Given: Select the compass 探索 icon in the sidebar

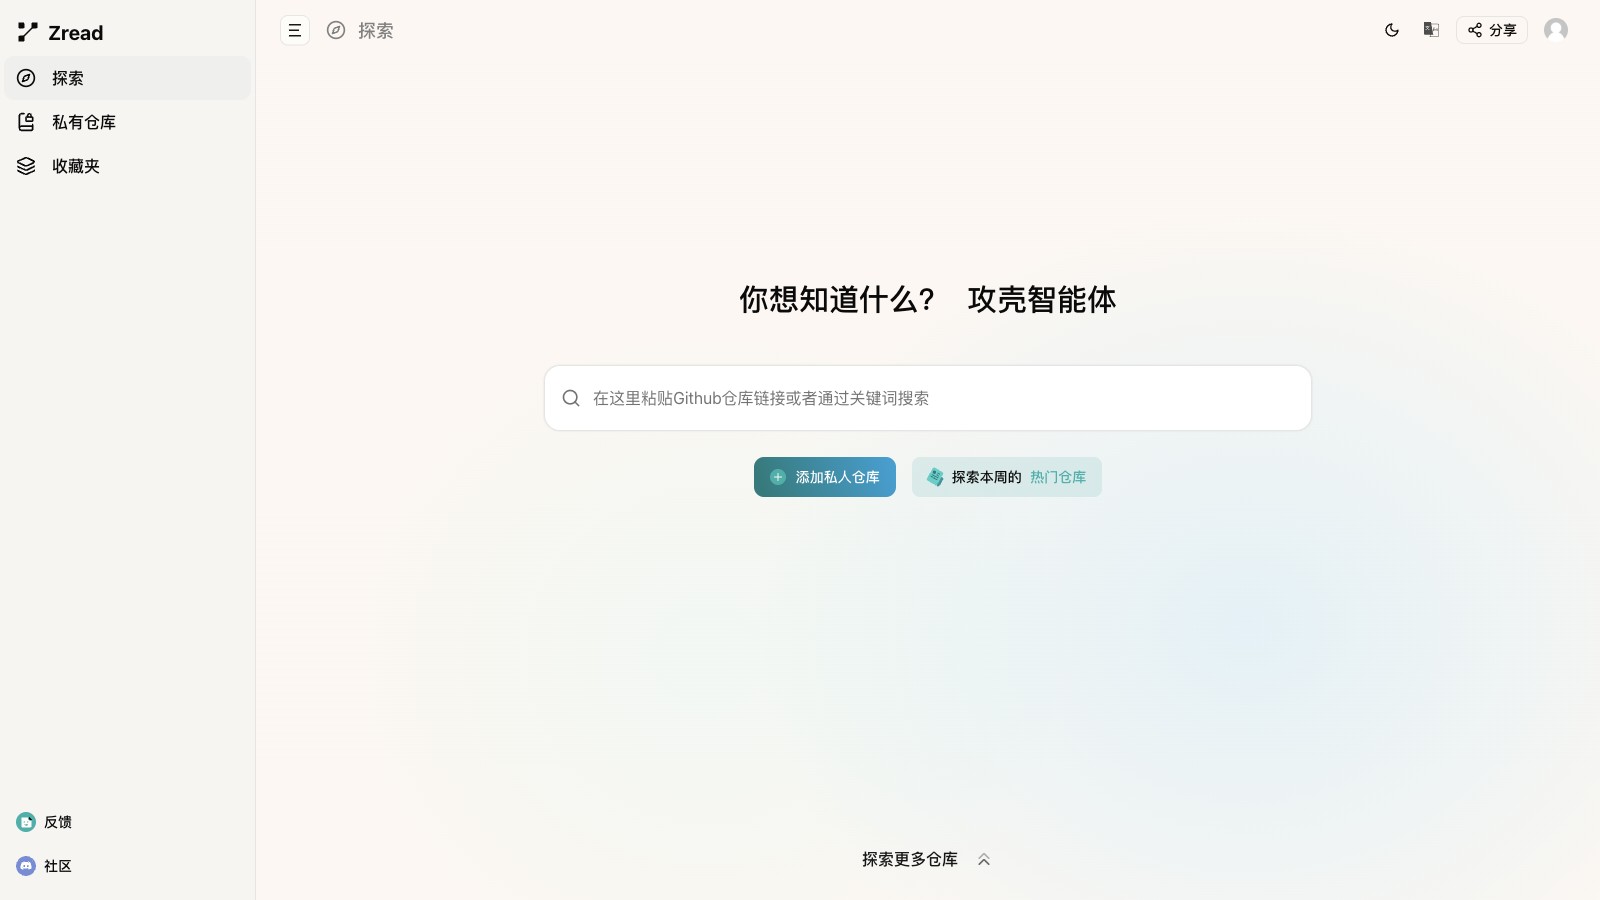Looking at the screenshot, I should point(25,78).
